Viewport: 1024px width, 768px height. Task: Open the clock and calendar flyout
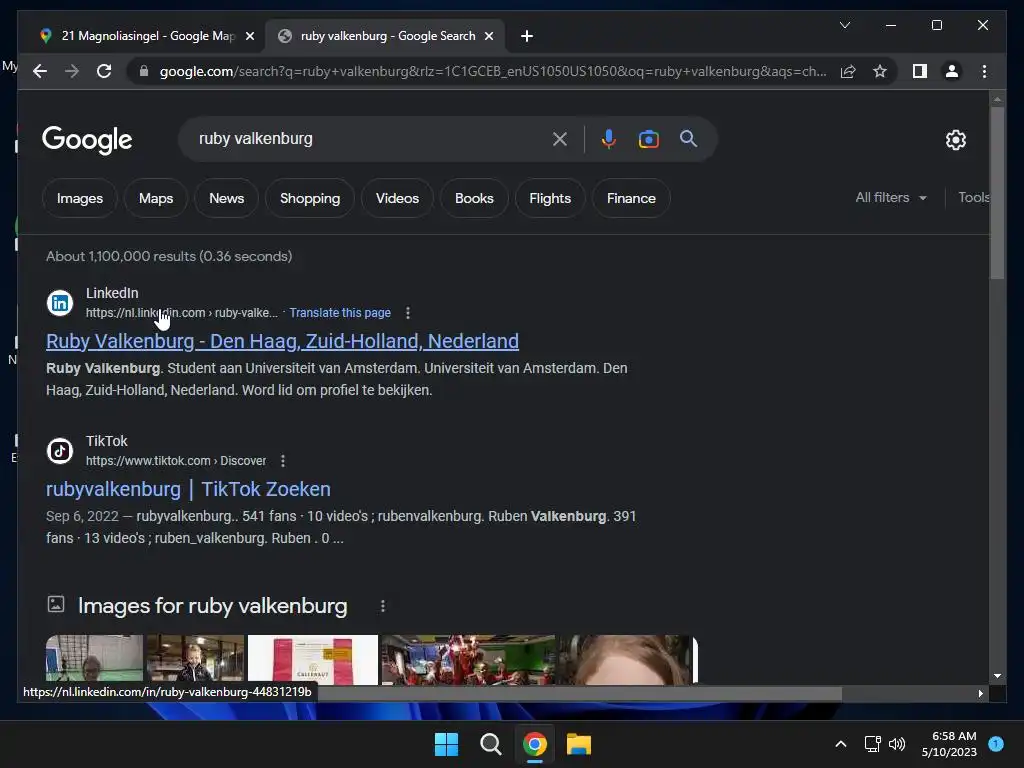[949, 744]
